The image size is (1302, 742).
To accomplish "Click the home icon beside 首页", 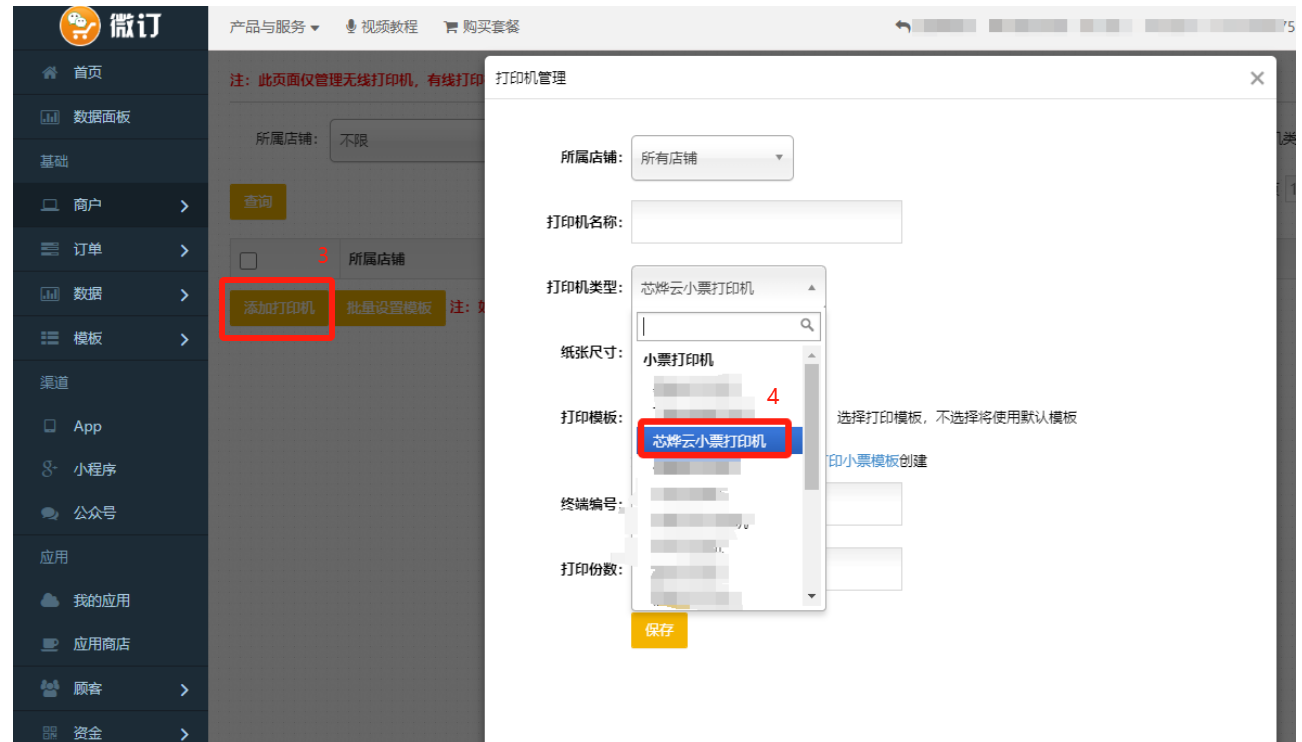I will click(50, 73).
